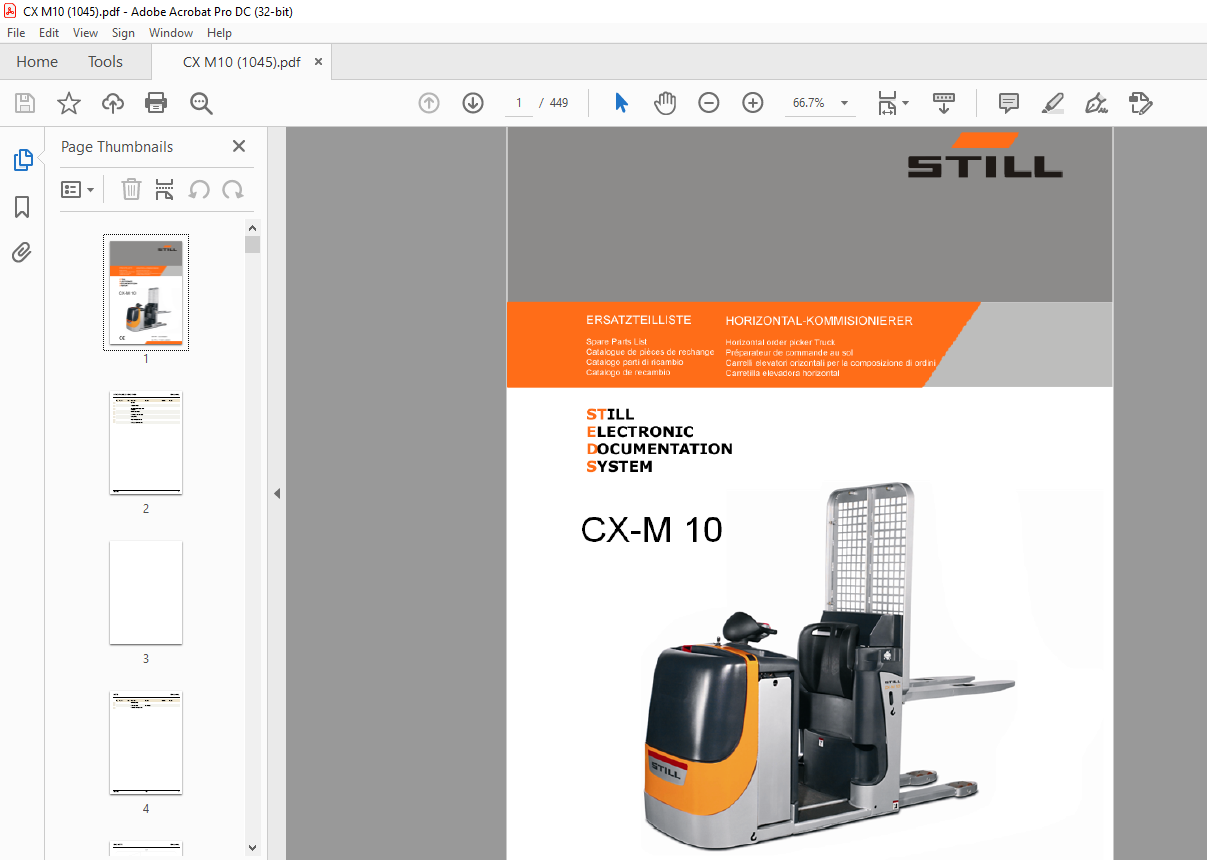Open the Help menu
1207x860 pixels.
(220, 33)
